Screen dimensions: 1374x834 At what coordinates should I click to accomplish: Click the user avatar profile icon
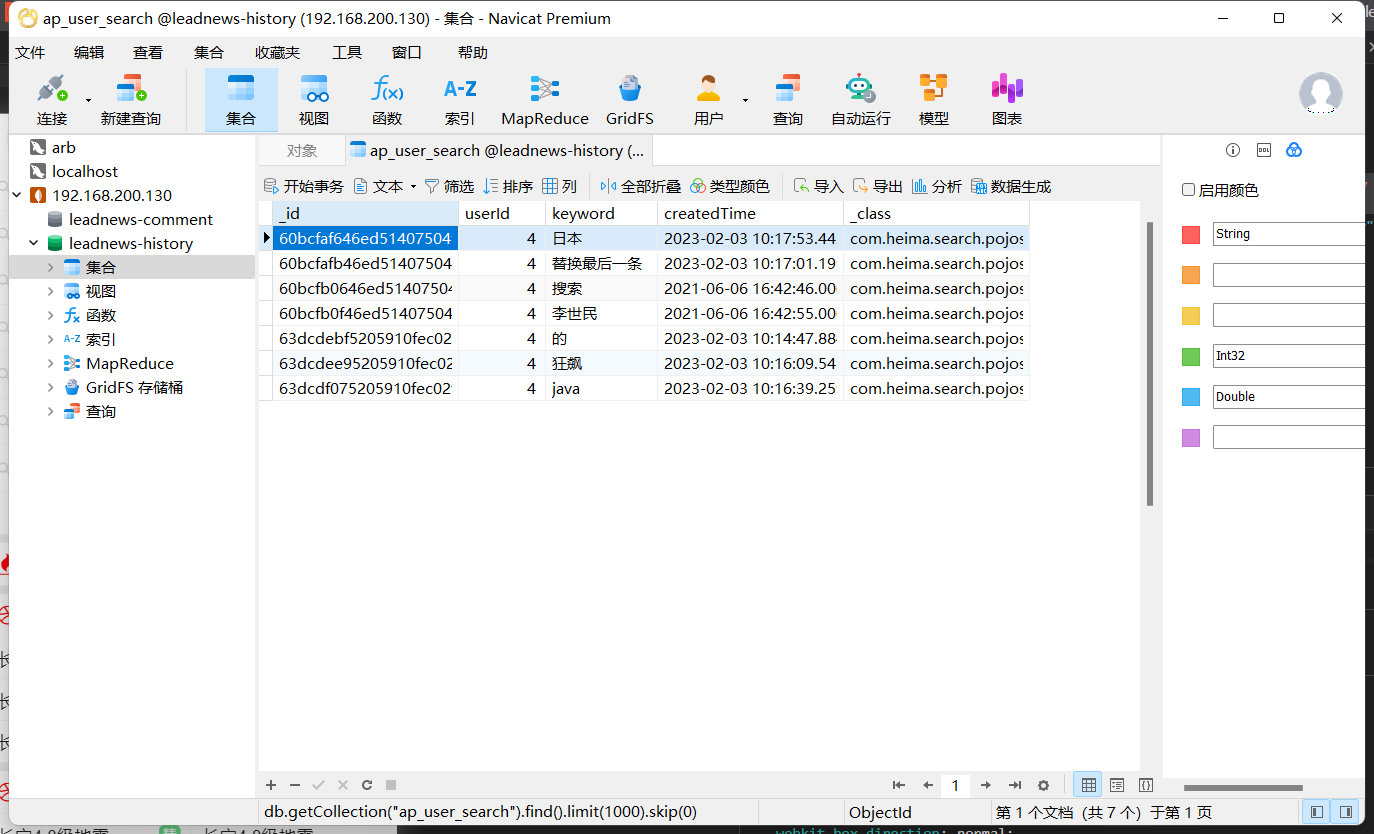1321,93
